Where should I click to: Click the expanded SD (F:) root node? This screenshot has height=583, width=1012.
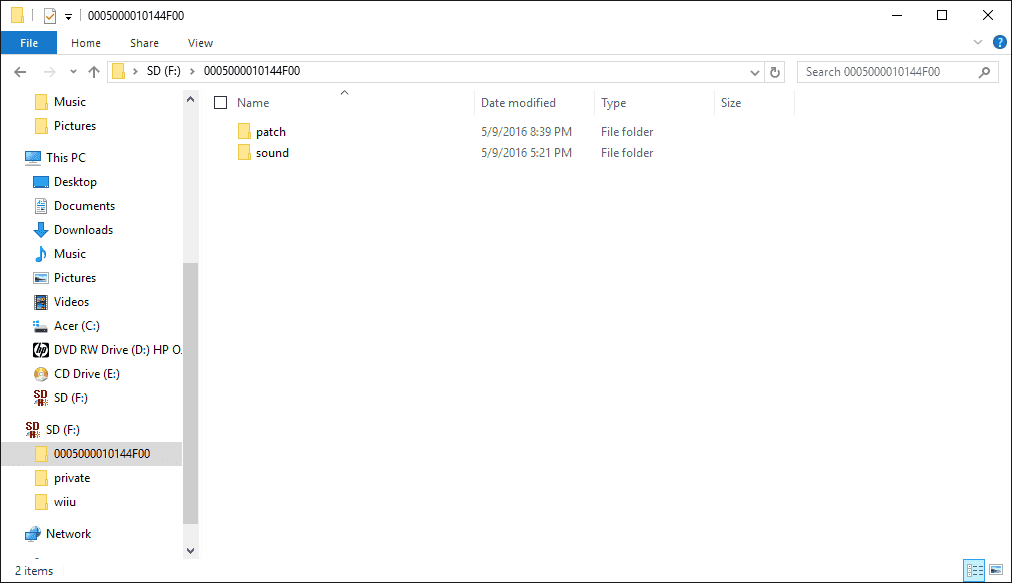63,430
